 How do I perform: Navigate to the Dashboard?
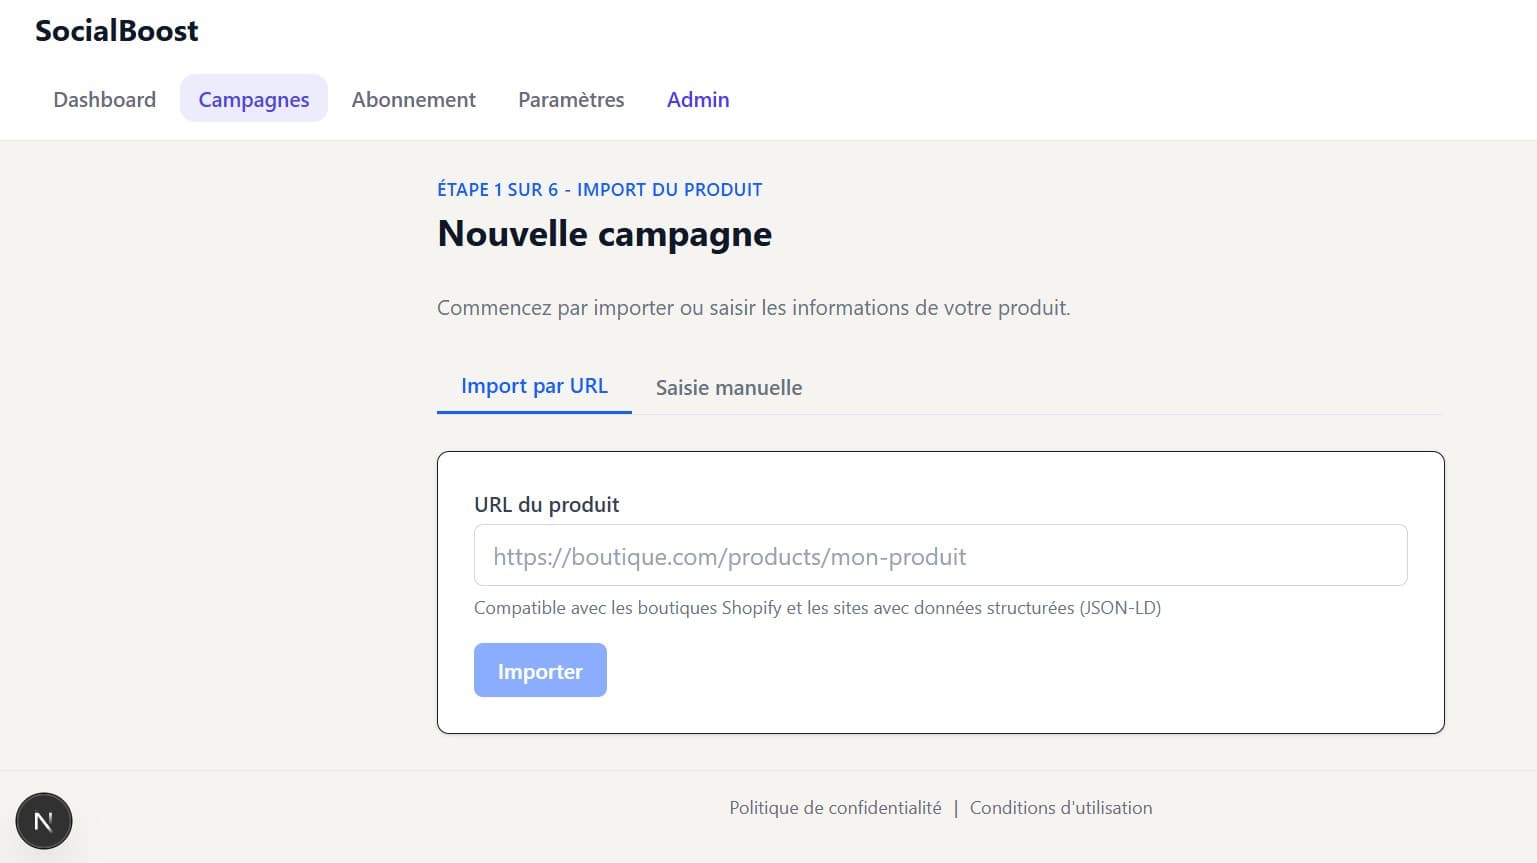pos(104,99)
